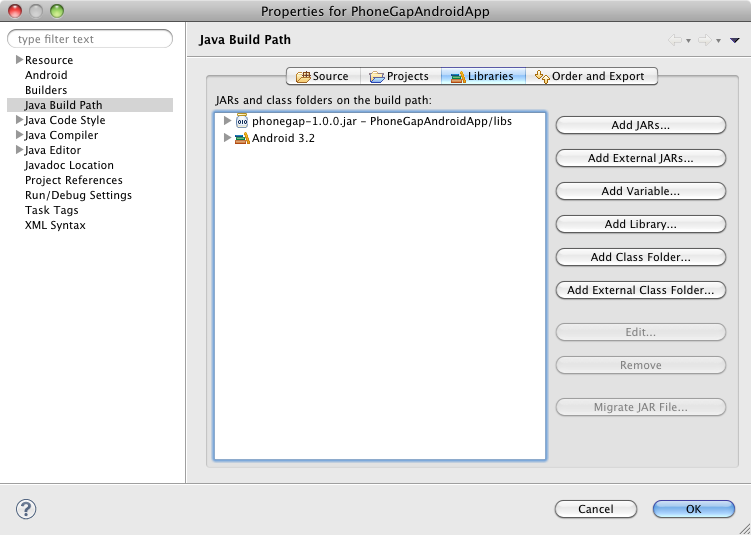Image resolution: width=751 pixels, height=535 pixels.
Task: Select the Java Code Style label
Action: pos(65,120)
